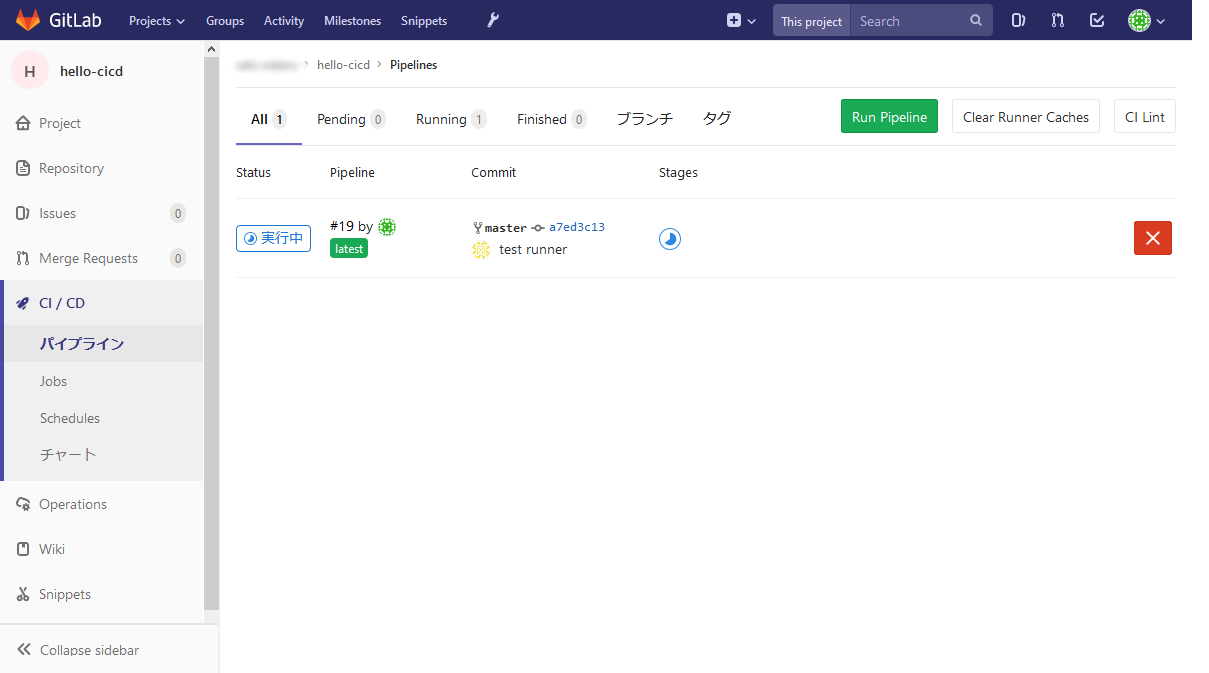
Task: Open commit a7ed3c13 link
Action: tap(577, 226)
